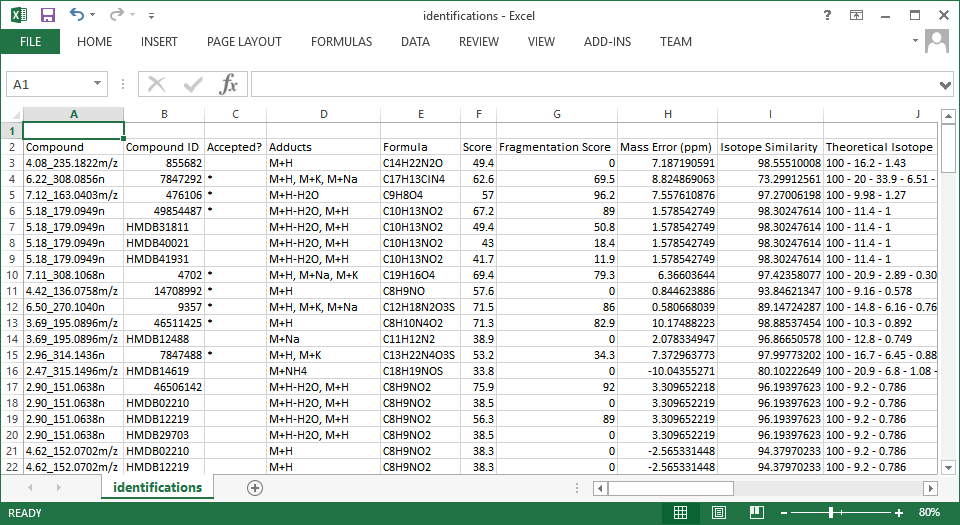Open the account dropdown arrow beside avatar

tap(915, 40)
